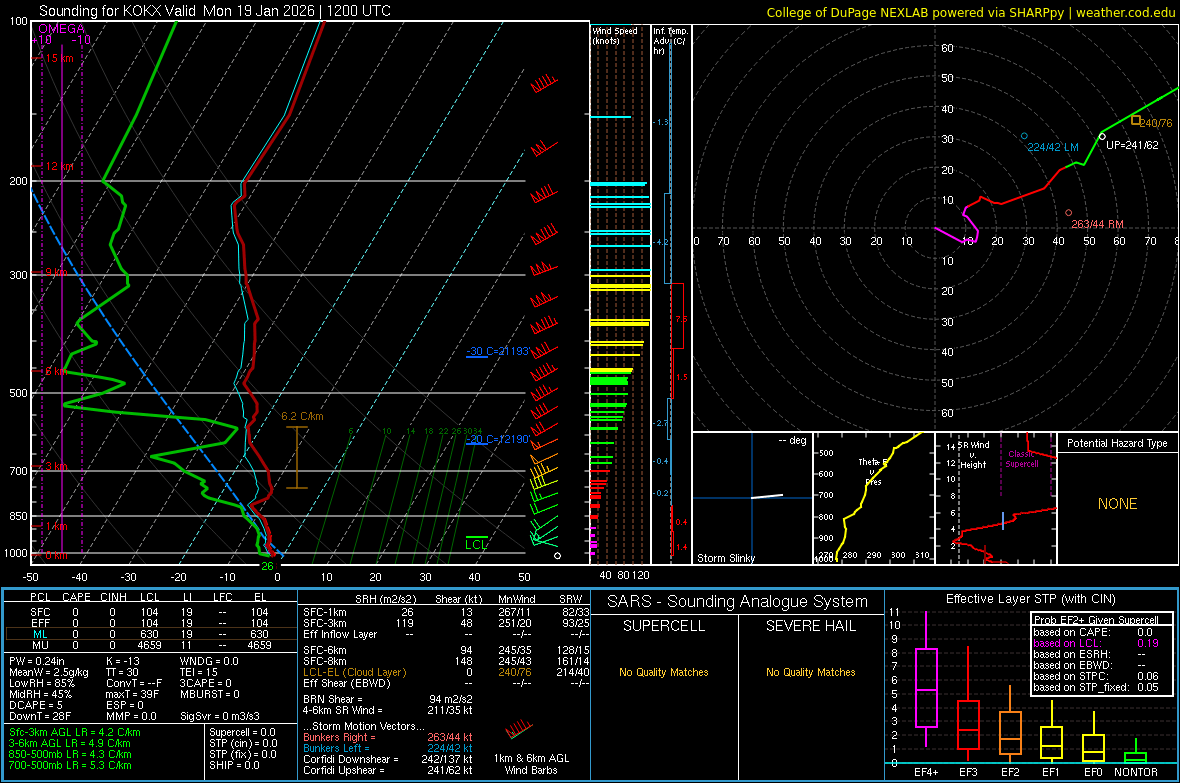Select the 'EFF' parcel row
The width and height of the screenshot is (1180, 783).
point(150,623)
